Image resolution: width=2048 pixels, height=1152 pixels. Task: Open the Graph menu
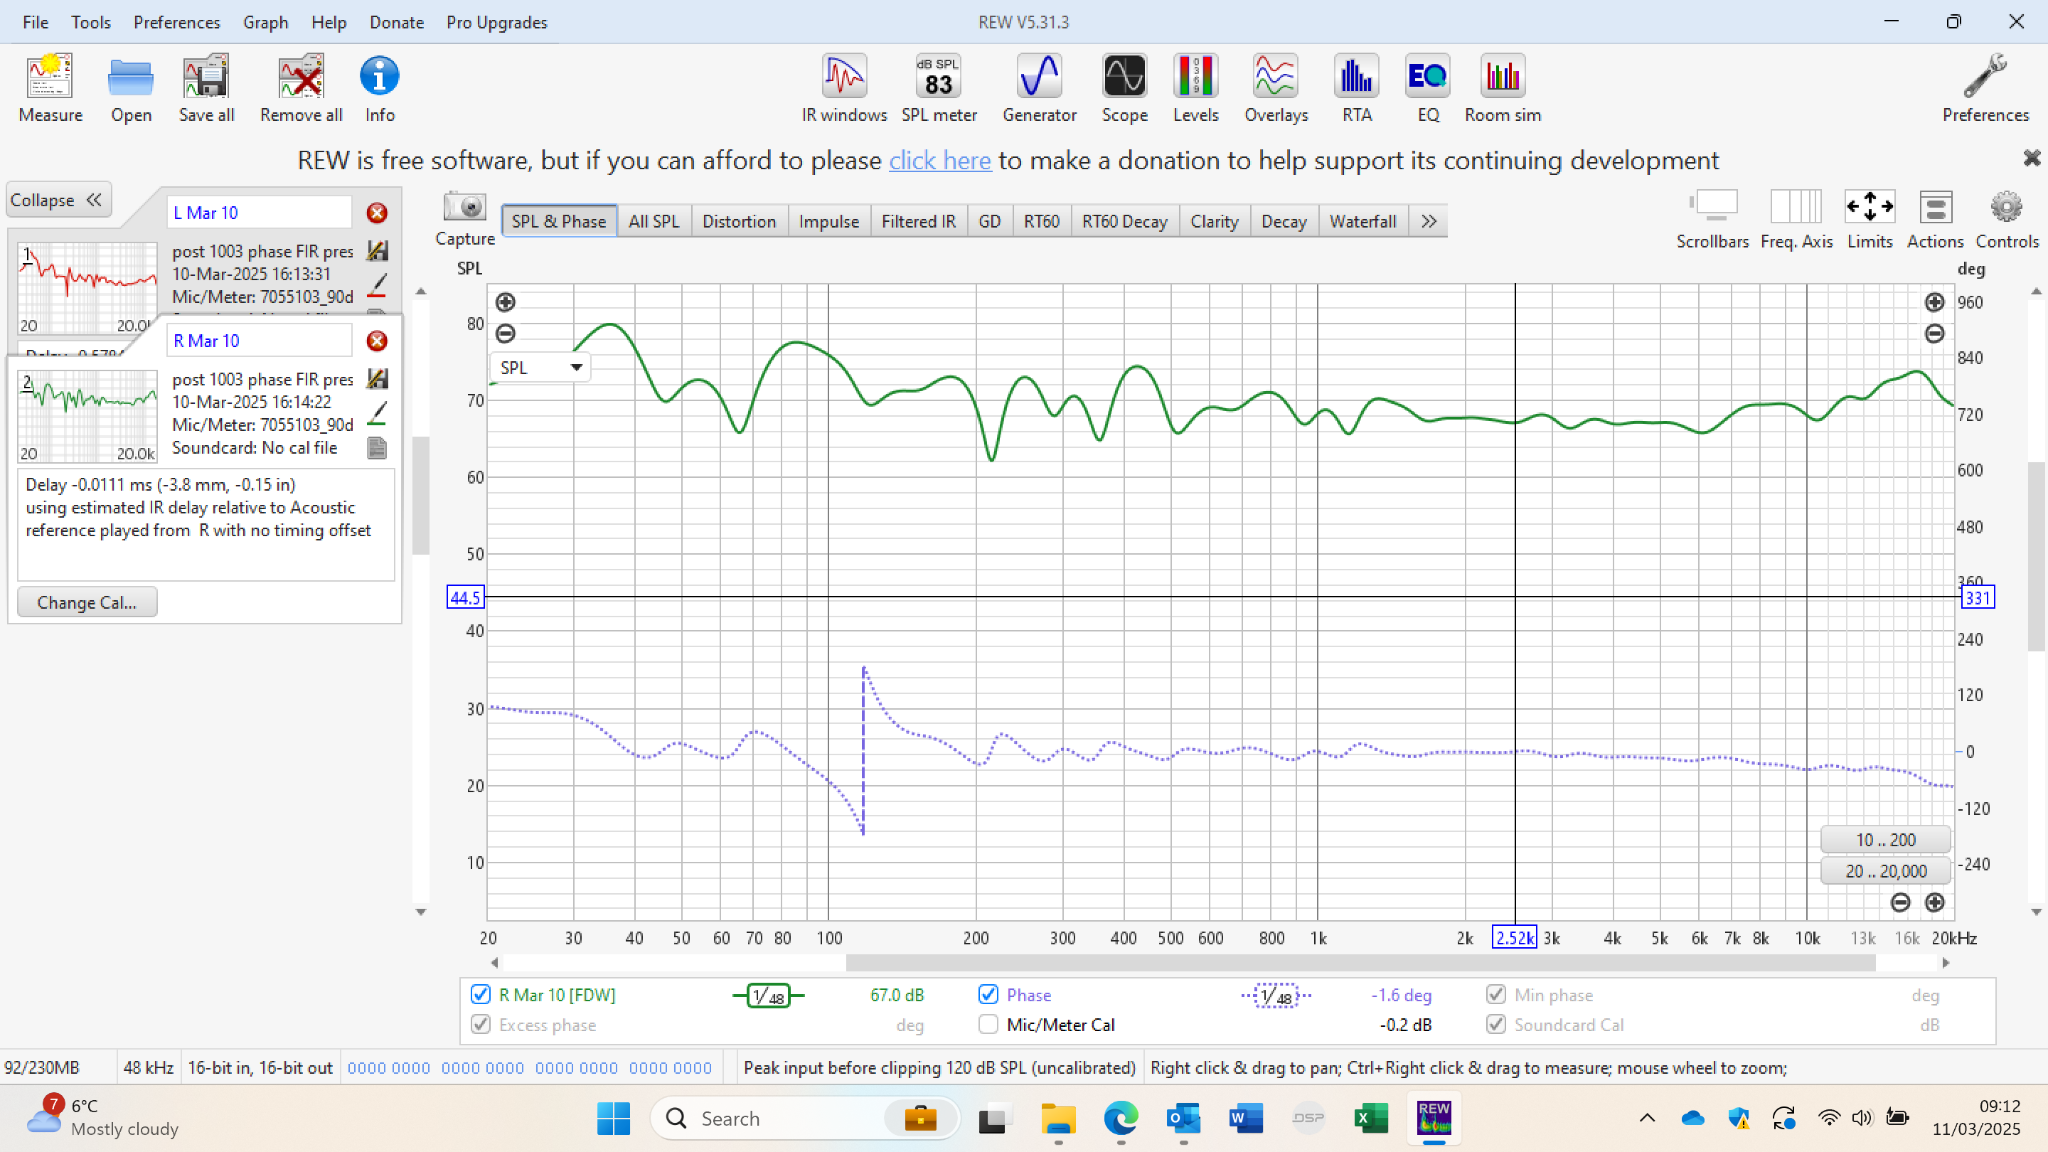point(265,22)
